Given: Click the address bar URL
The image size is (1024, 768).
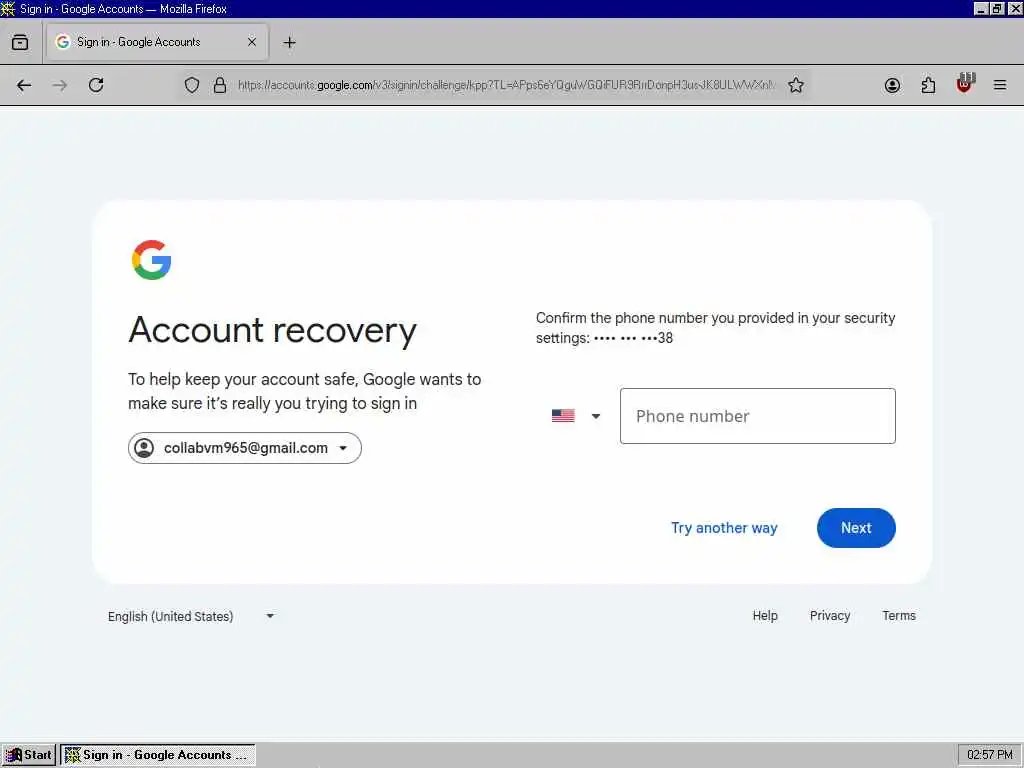Looking at the screenshot, I should [506, 85].
